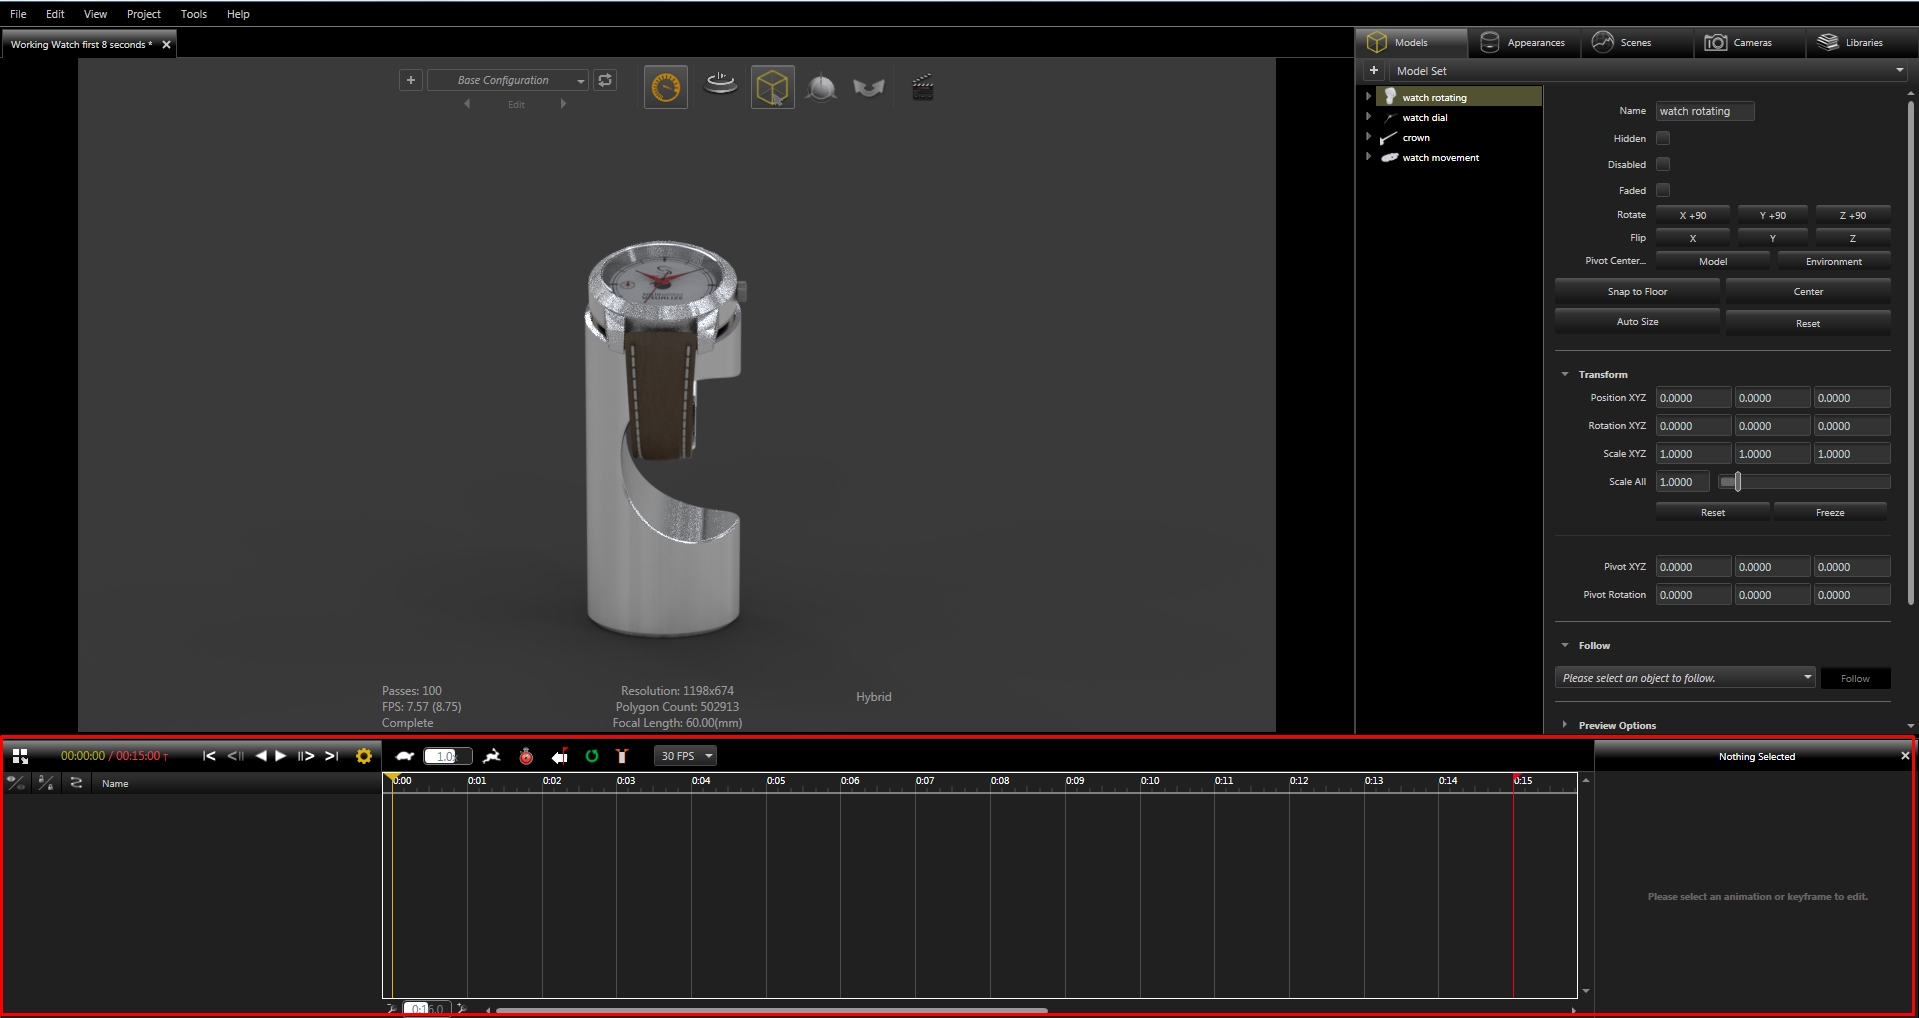Viewport: 1919px width, 1018px height.
Task: Toggle the Faded checkbox
Action: click(1663, 190)
